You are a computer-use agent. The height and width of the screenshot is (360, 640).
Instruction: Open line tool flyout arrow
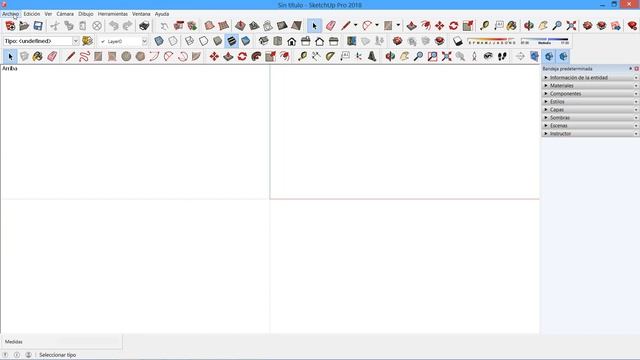click(356, 25)
